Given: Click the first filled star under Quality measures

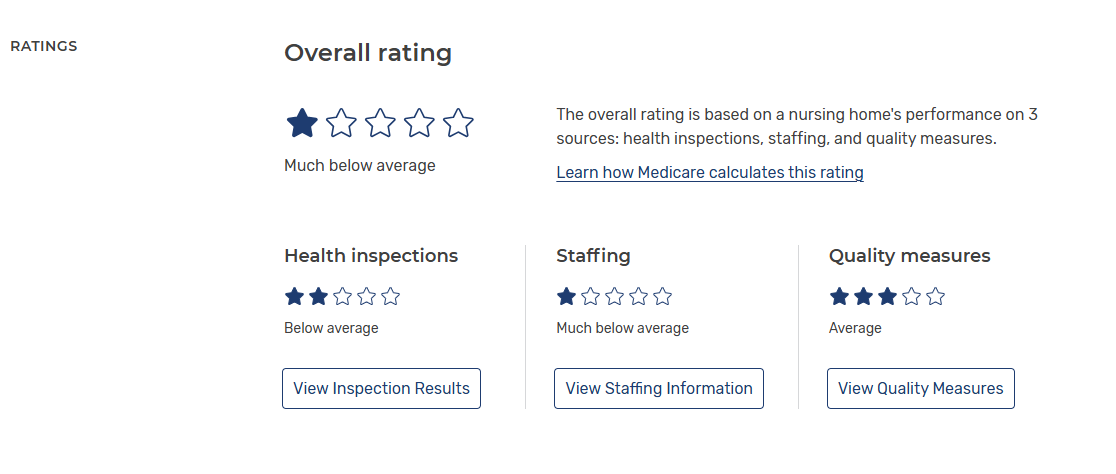Looking at the screenshot, I should click(839, 296).
